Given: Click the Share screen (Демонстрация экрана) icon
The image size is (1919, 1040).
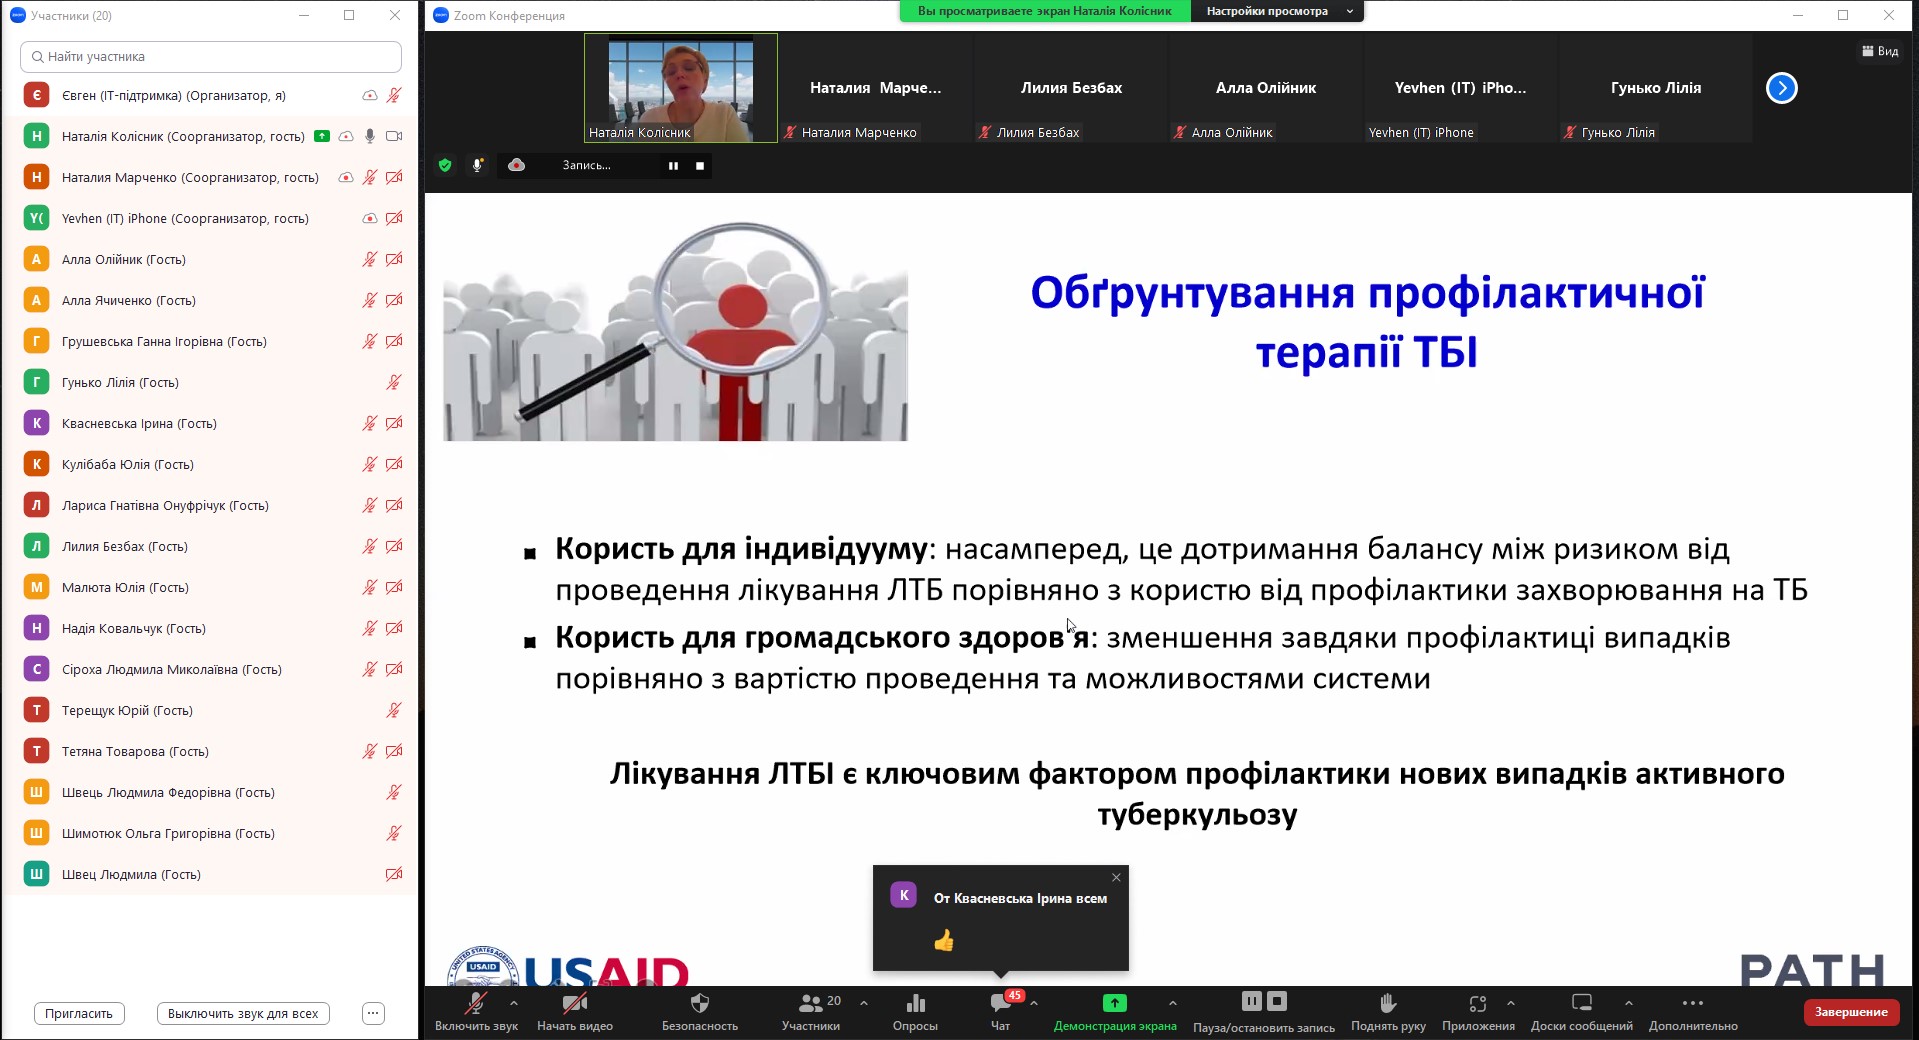Looking at the screenshot, I should coord(1114,1003).
